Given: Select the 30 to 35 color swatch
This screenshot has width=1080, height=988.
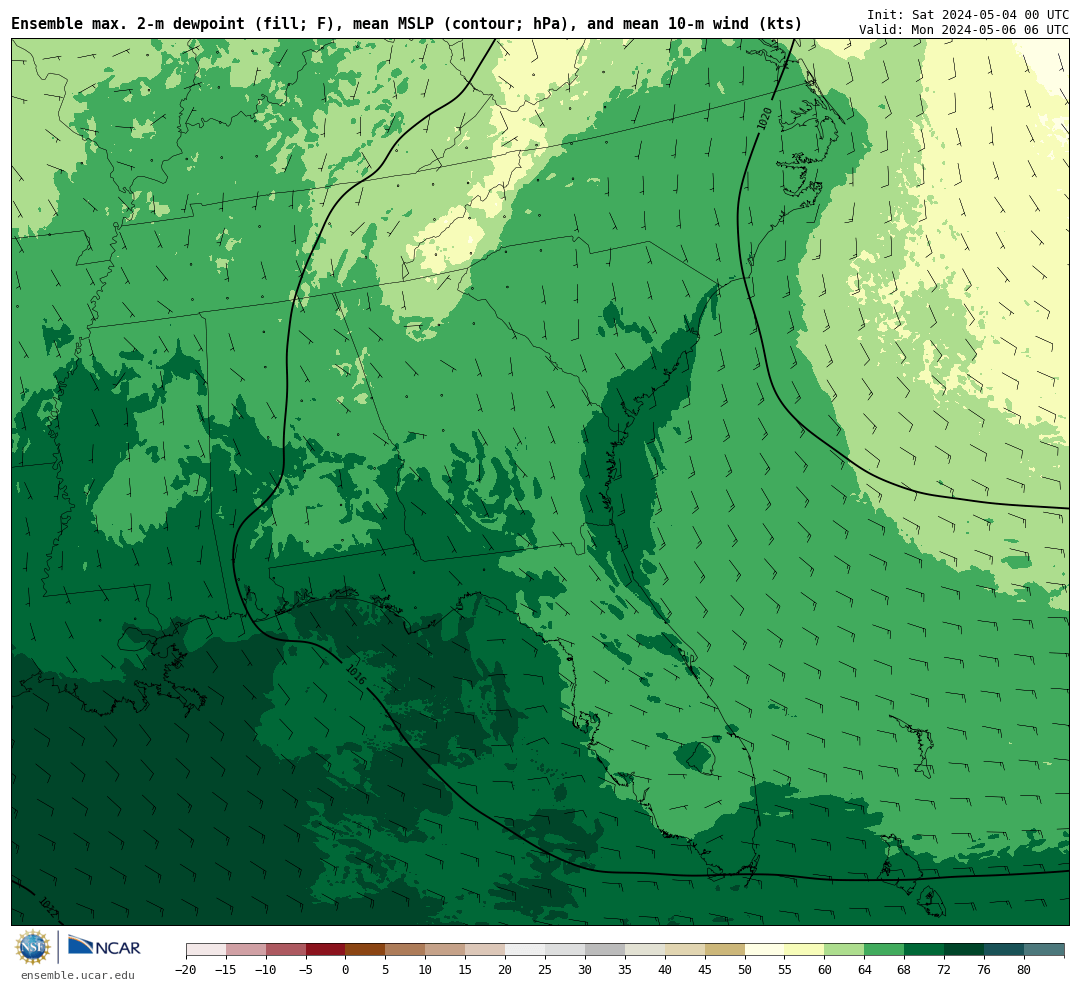Looking at the screenshot, I should tap(605, 950).
